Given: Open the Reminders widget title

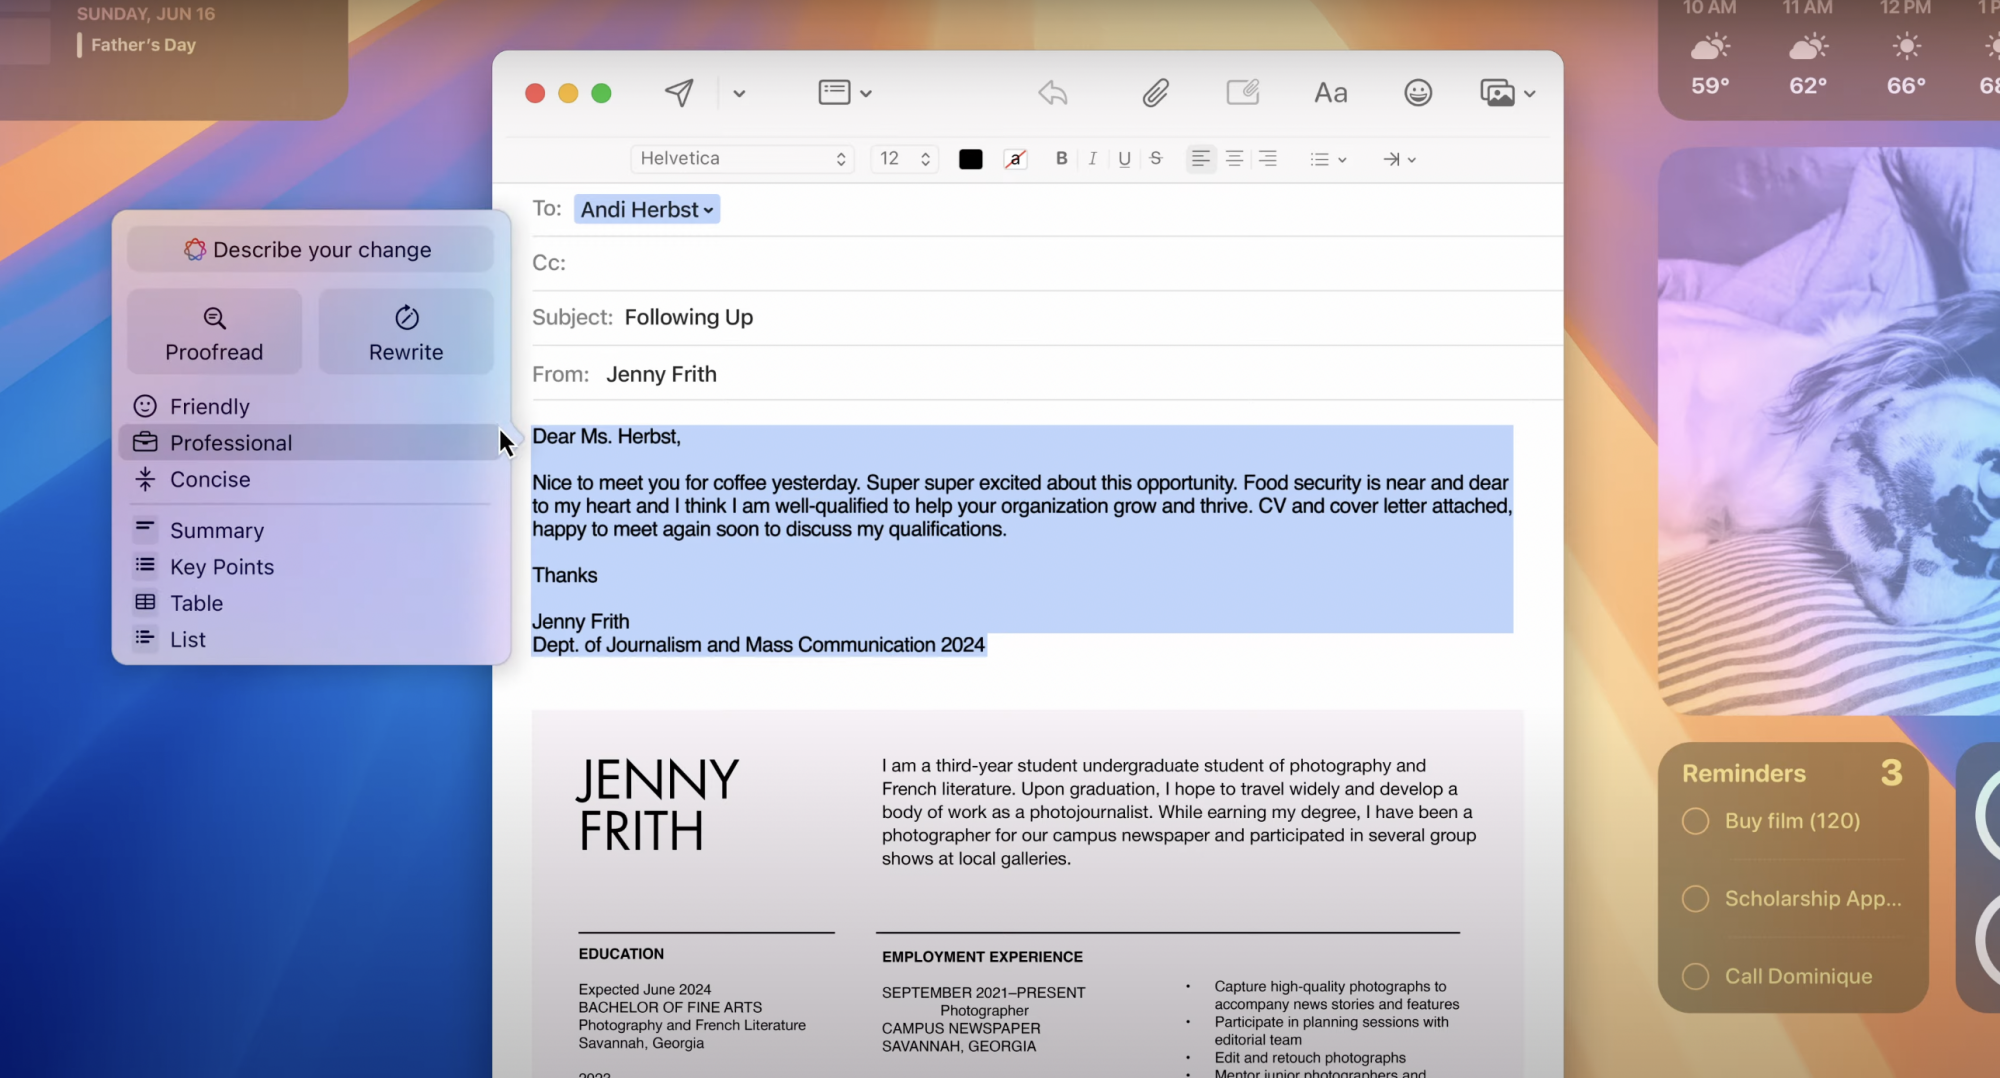Looking at the screenshot, I should (x=1743, y=773).
